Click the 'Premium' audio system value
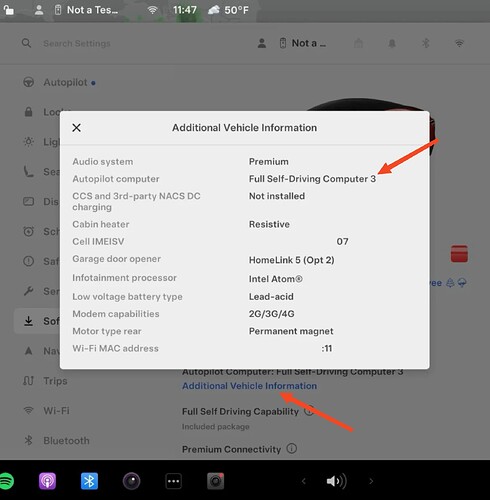490x500 pixels. click(269, 161)
